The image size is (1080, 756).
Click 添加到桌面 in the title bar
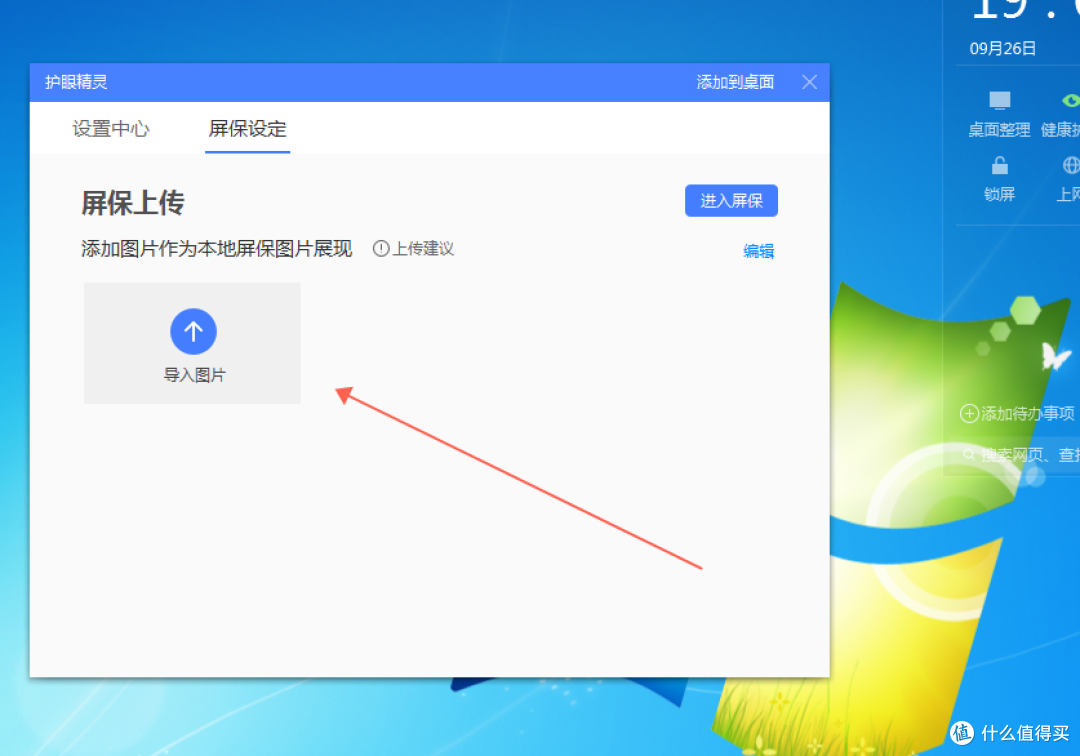pyautogui.click(x=735, y=83)
